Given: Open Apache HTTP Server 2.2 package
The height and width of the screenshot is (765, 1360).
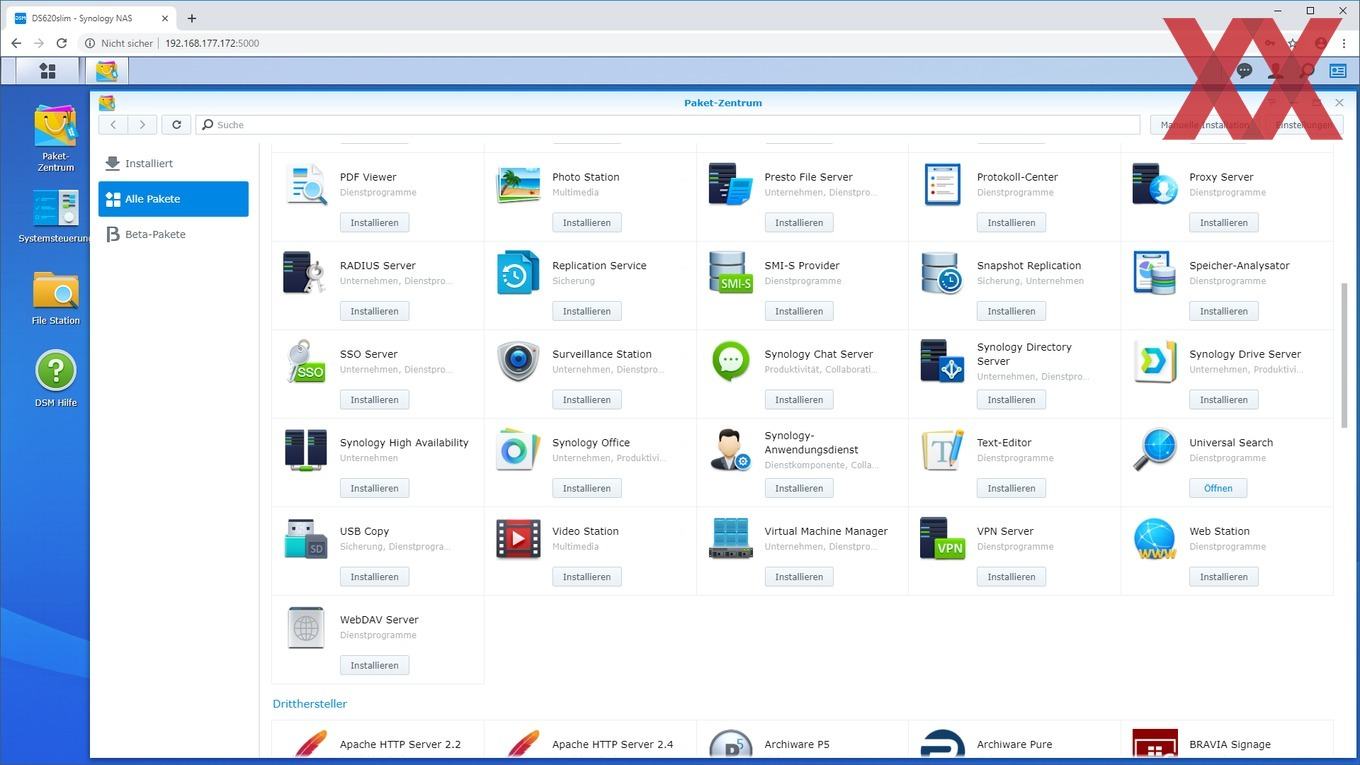Looking at the screenshot, I should [400, 745].
